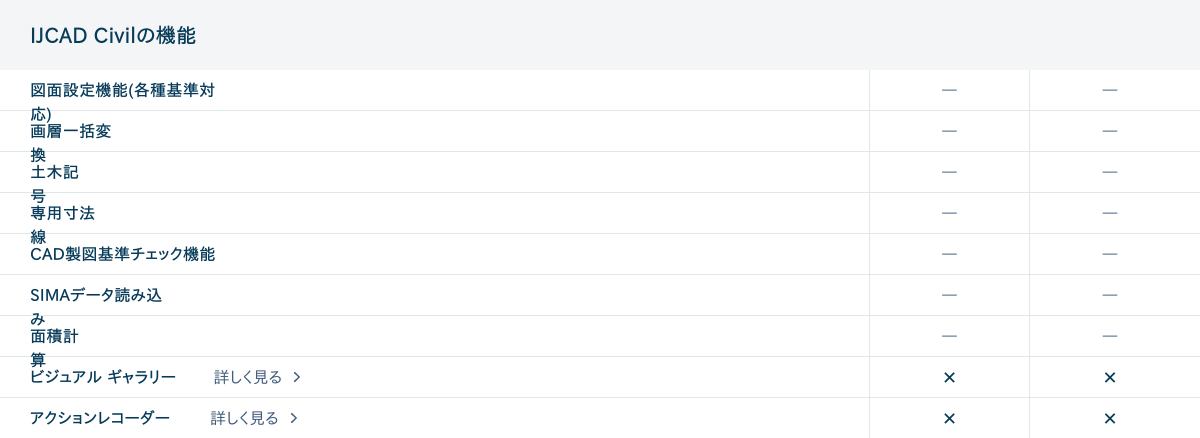Select the CAD製図基準チェック機能 label
This screenshot has width=1200, height=438.
[x=122, y=254]
